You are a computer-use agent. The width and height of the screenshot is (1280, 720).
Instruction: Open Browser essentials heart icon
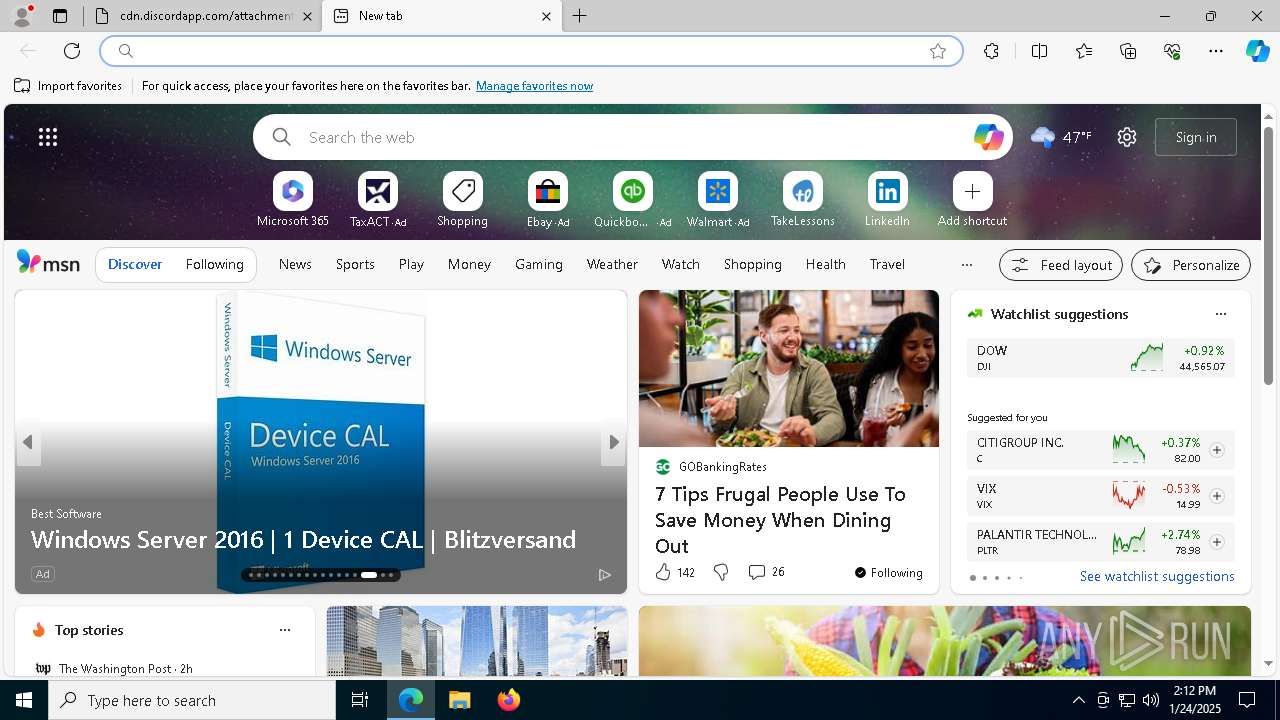point(1172,51)
